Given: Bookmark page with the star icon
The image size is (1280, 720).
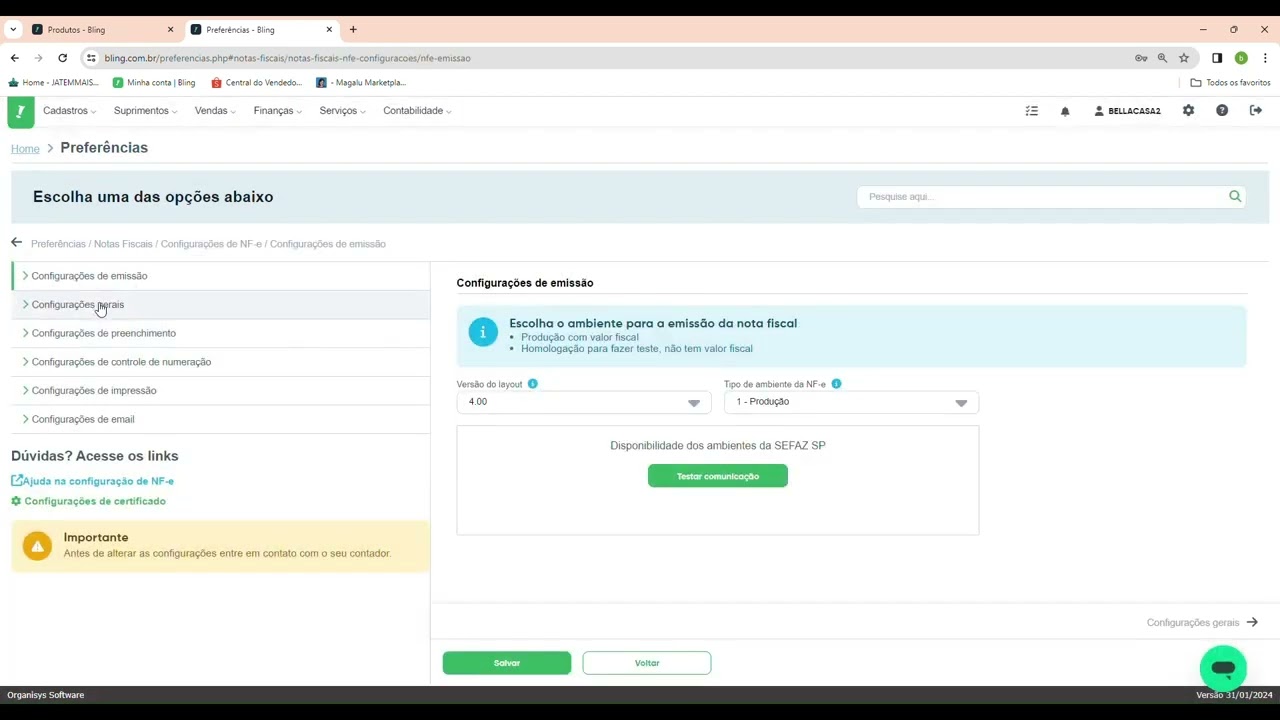Looking at the screenshot, I should pos(1184,58).
